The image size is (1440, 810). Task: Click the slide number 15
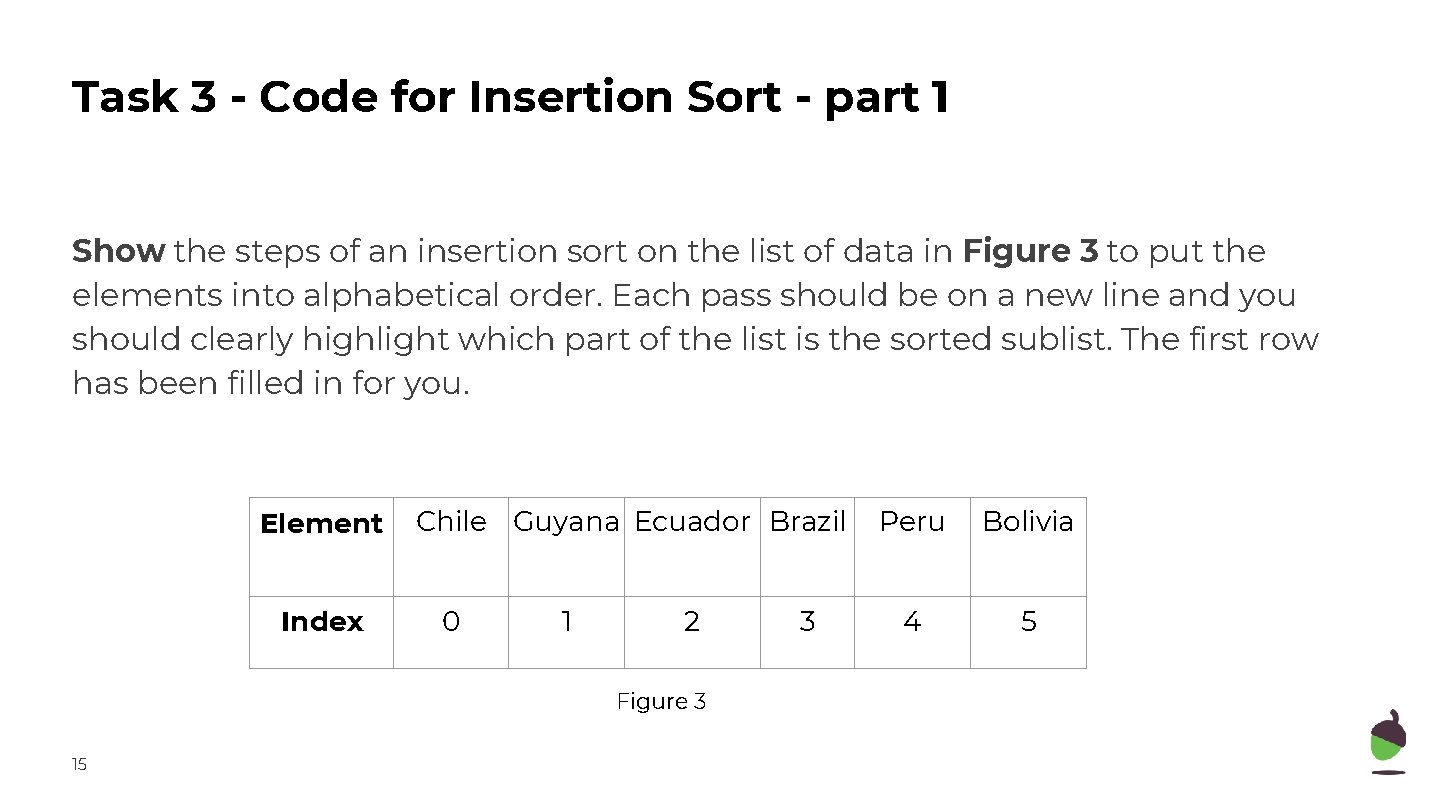click(x=79, y=765)
